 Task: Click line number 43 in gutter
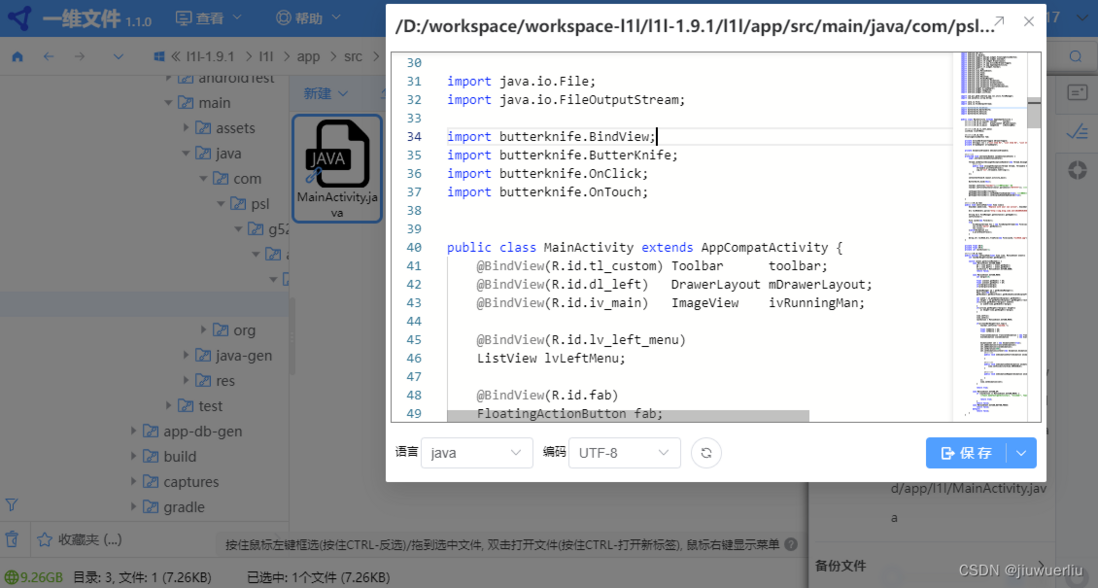(x=414, y=302)
